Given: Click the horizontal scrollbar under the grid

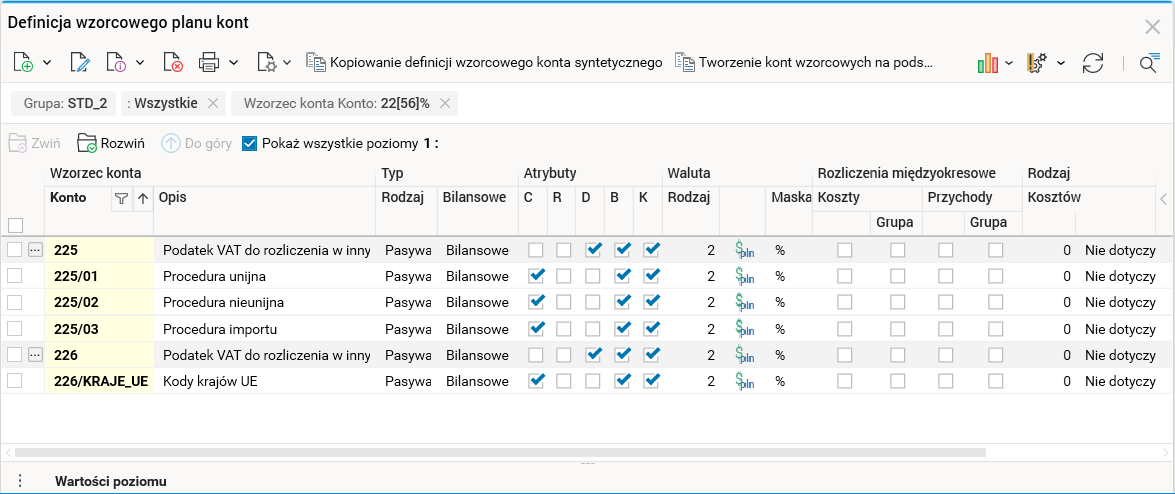Looking at the screenshot, I should 500,452.
